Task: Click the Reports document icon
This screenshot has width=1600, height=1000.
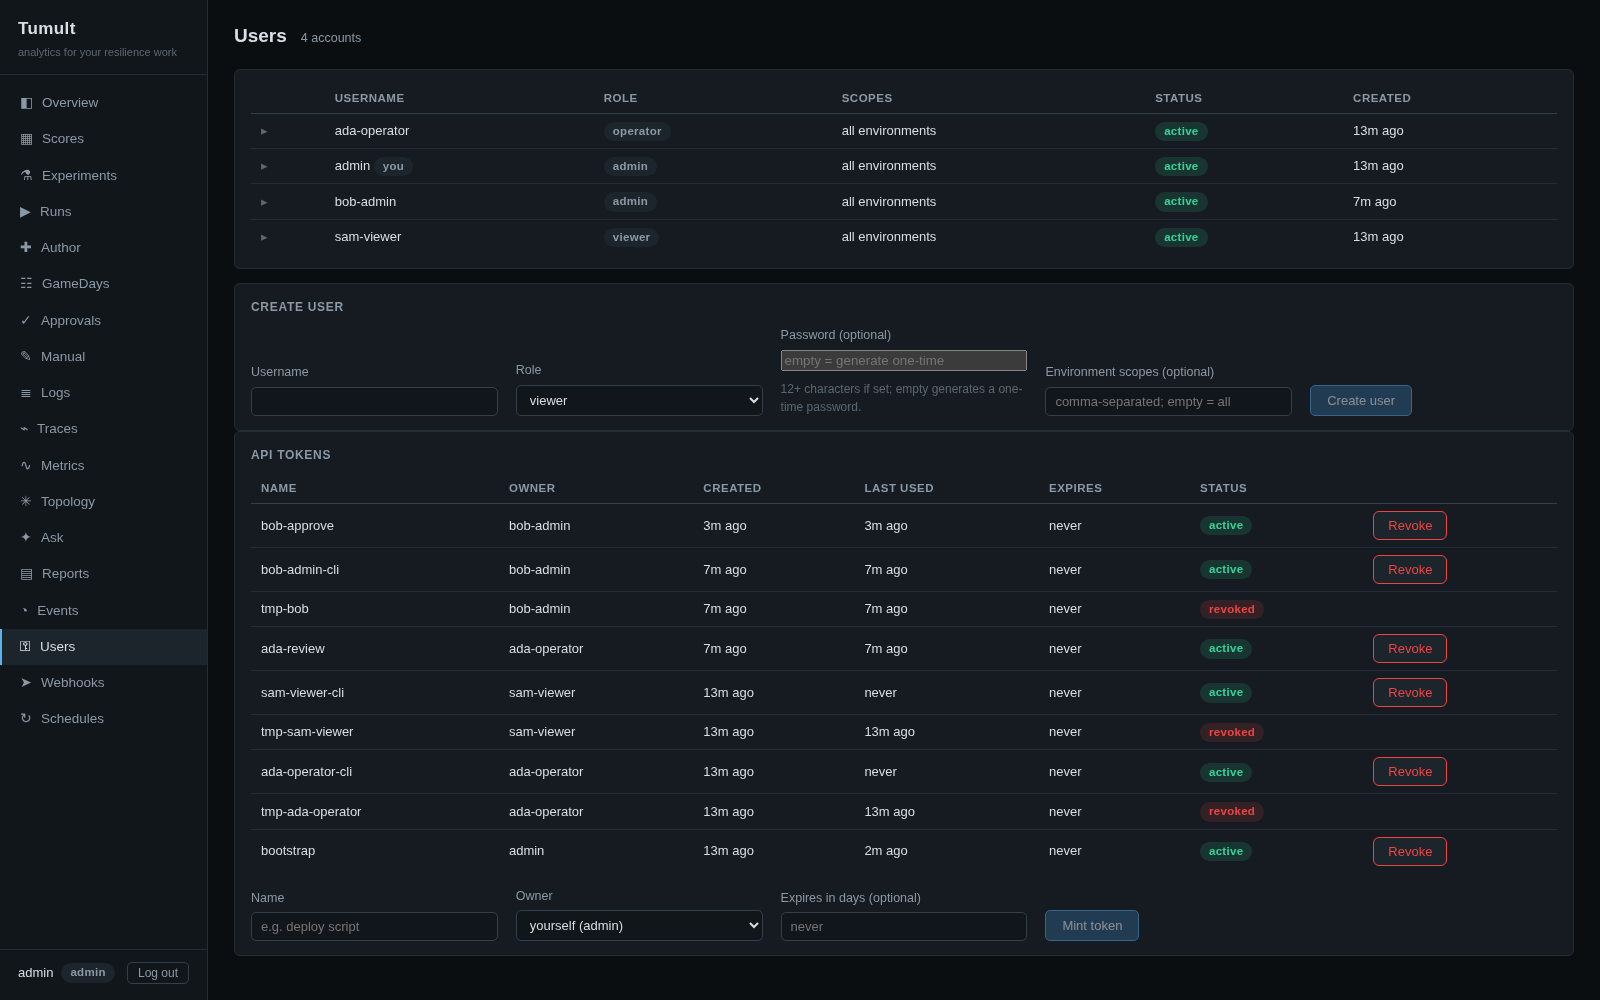Action: pos(26,574)
